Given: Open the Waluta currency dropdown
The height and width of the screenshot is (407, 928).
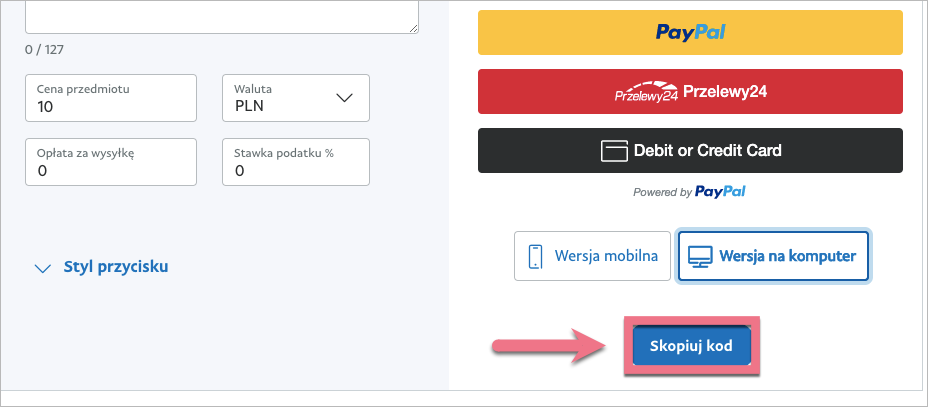Looking at the screenshot, I should click(295, 97).
